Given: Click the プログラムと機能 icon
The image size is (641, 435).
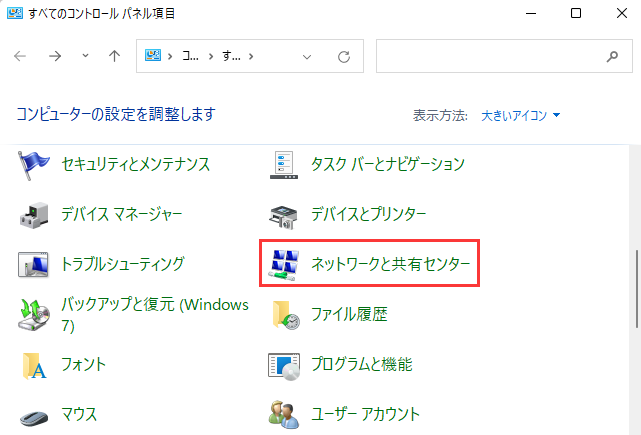Looking at the screenshot, I should pyautogui.click(x=284, y=366).
